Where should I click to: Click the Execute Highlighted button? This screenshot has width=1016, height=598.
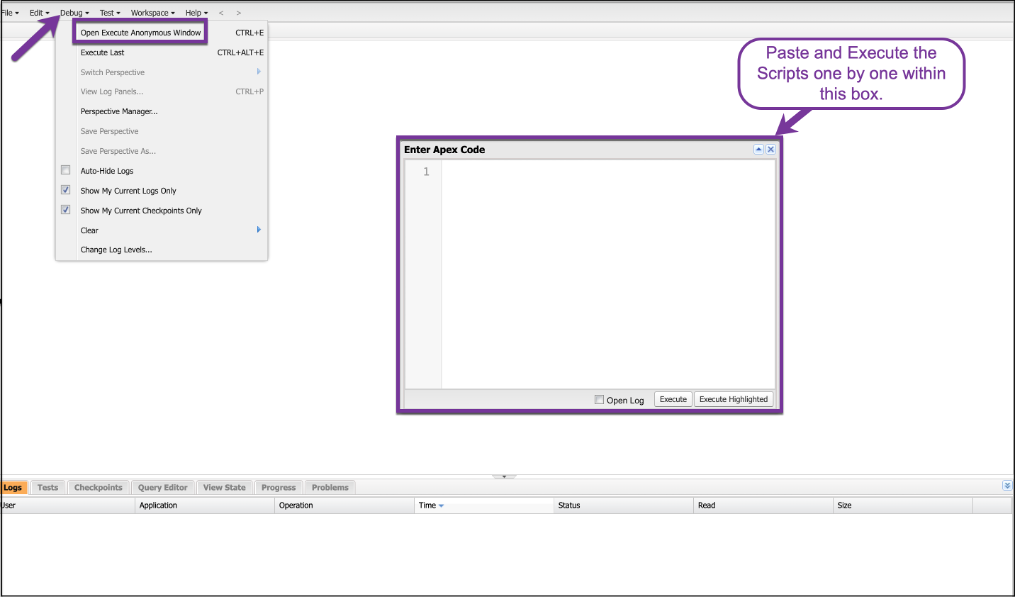733,399
